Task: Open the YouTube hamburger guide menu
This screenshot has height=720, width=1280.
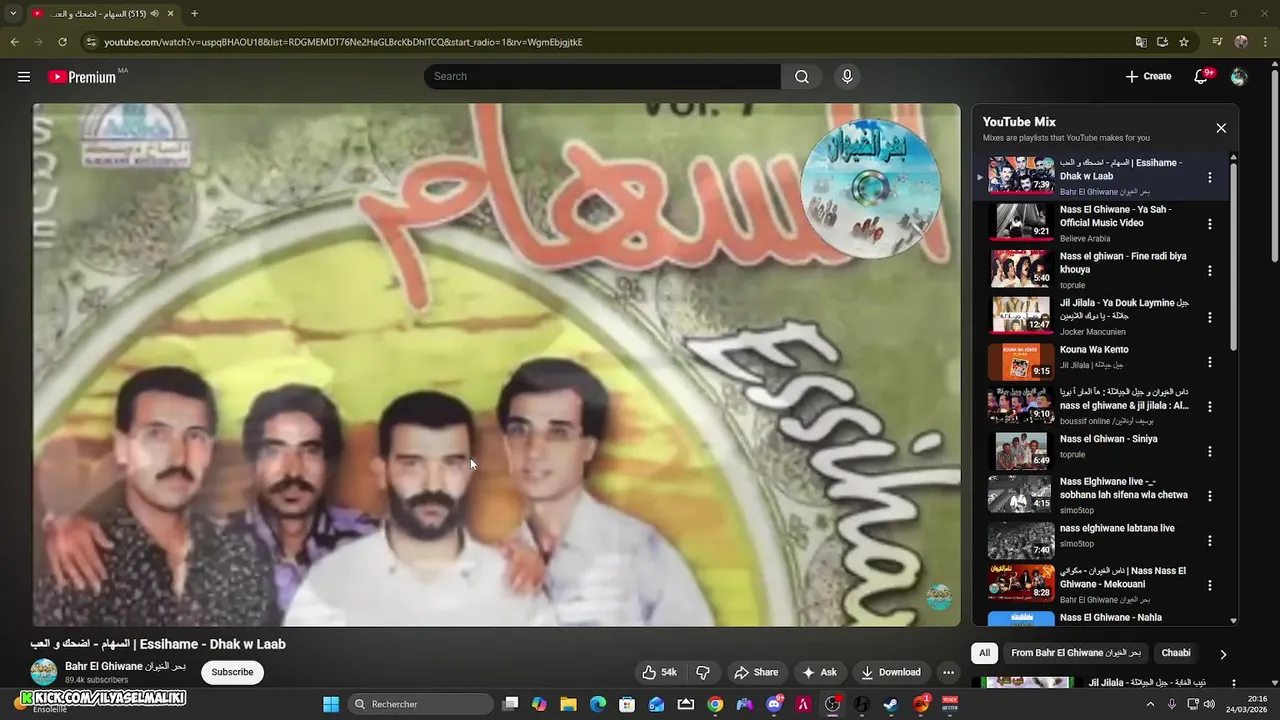Action: coord(24,77)
